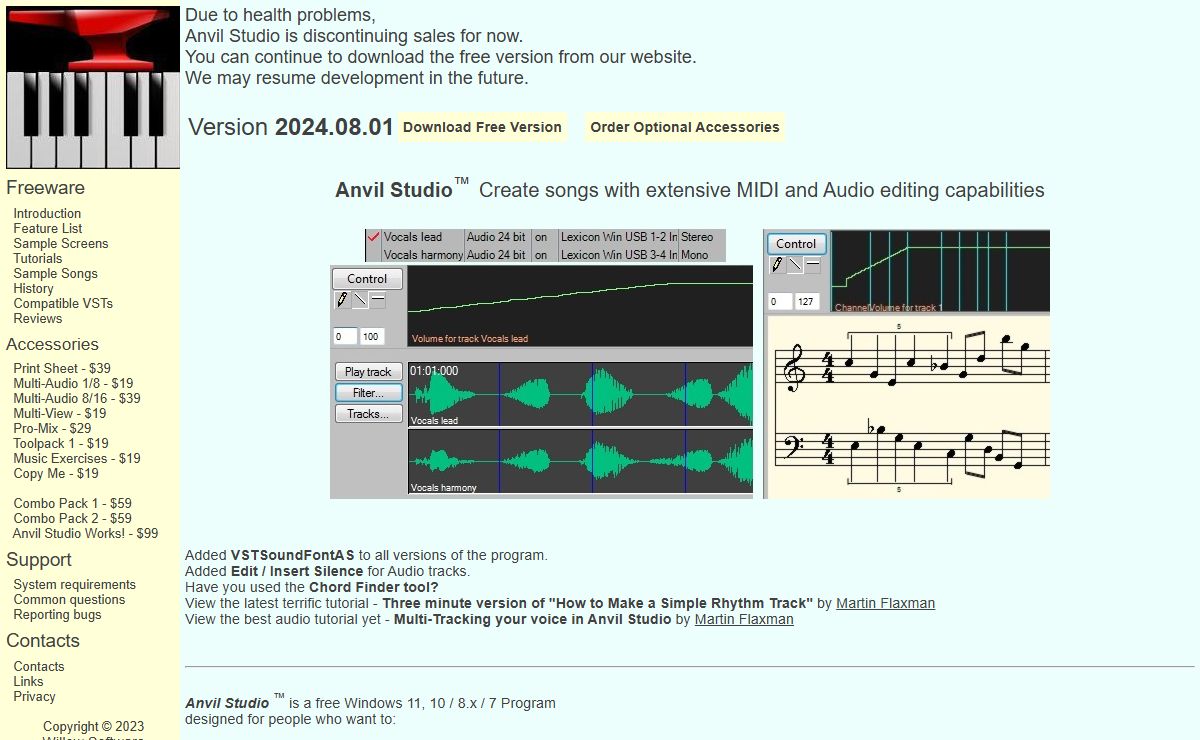Click the Freeware section heading

tap(45, 187)
